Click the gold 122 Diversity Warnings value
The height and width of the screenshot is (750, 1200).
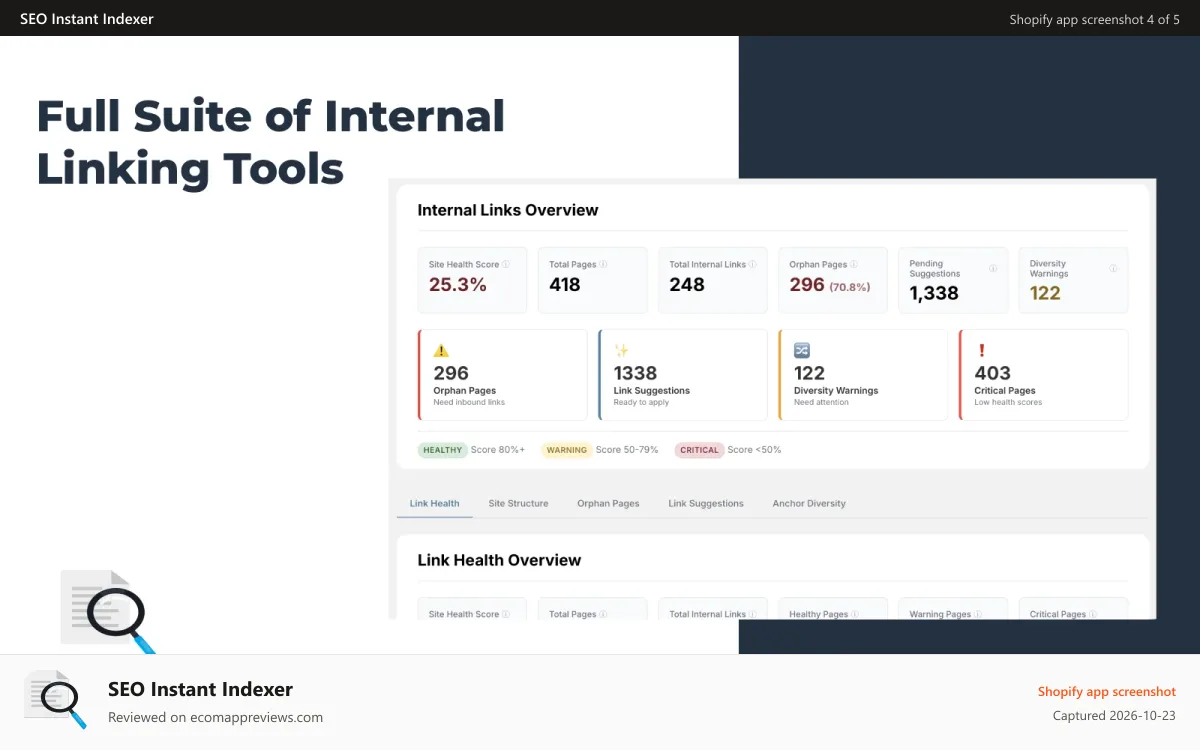pyautogui.click(x=1045, y=293)
